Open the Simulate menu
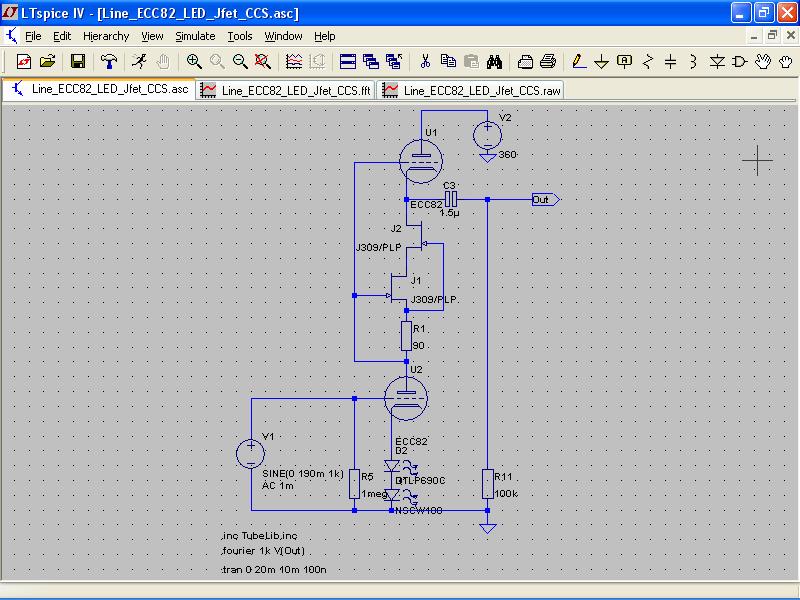The width and height of the screenshot is (800, 600). point(195,36)
